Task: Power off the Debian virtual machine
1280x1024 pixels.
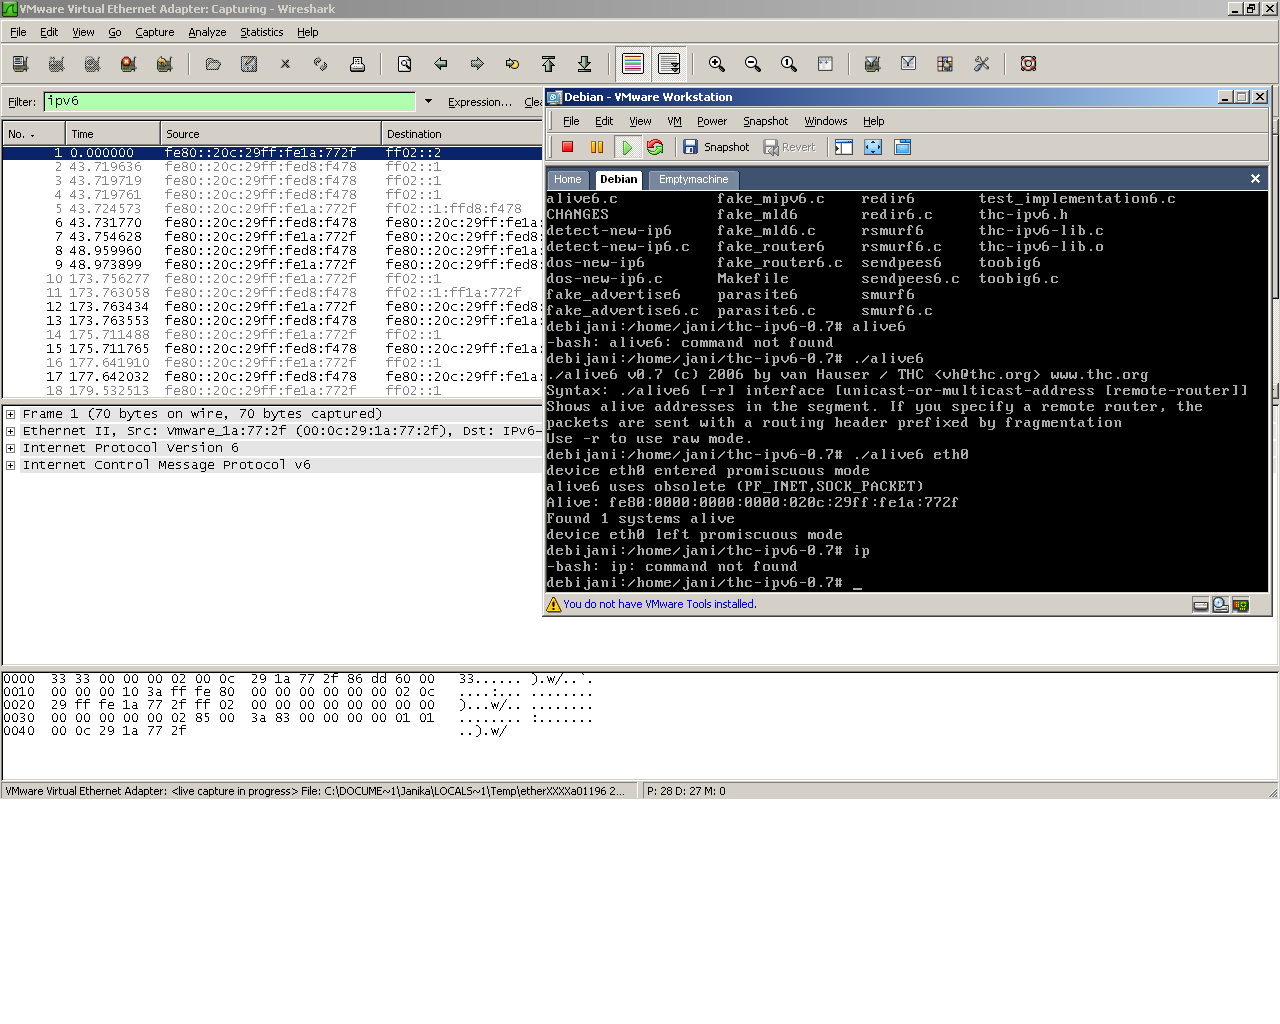Action: click(x=565, y=146)
